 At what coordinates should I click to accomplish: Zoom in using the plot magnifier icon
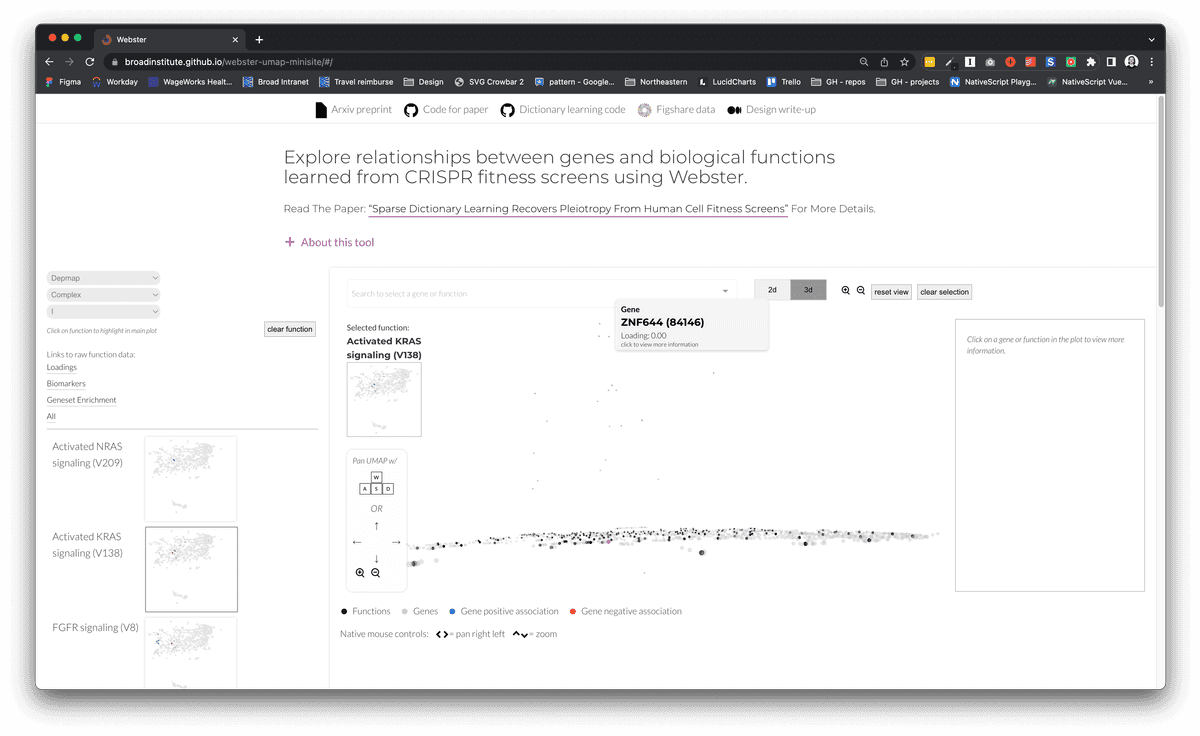pyautogui.click(x=845, y=291)
